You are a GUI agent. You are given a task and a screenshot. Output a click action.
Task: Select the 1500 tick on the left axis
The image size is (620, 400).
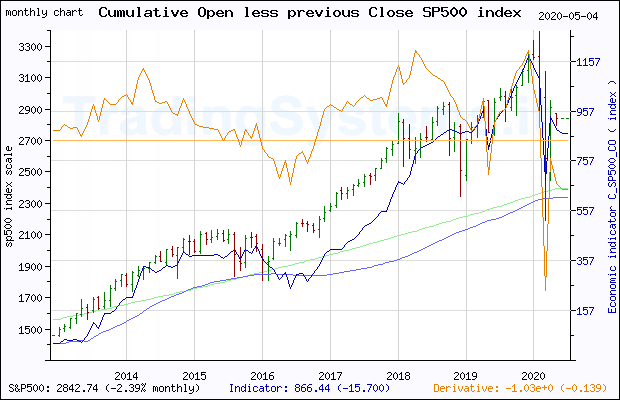[x=30, y=330]
